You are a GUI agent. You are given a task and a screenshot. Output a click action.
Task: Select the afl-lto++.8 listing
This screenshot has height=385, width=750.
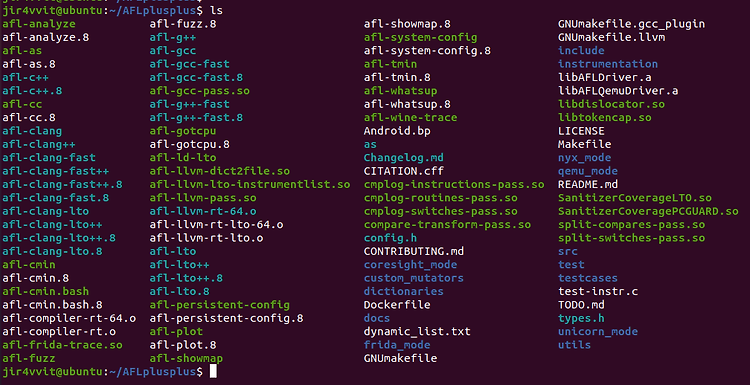click(x=186, y=278)
